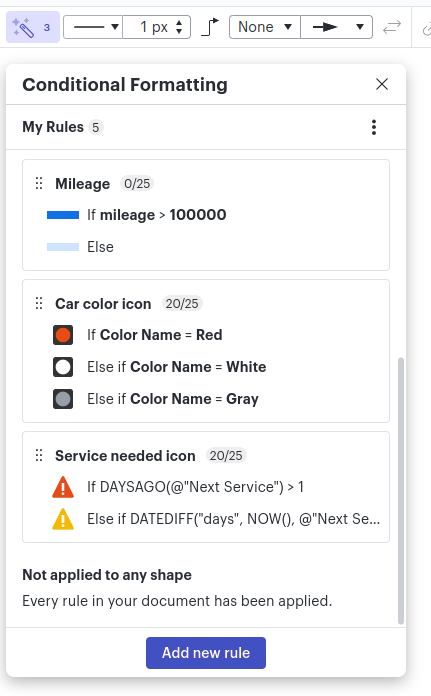Click the Add new rule button
This screenshot has height=696, width=431.
[x=206, y=652]
